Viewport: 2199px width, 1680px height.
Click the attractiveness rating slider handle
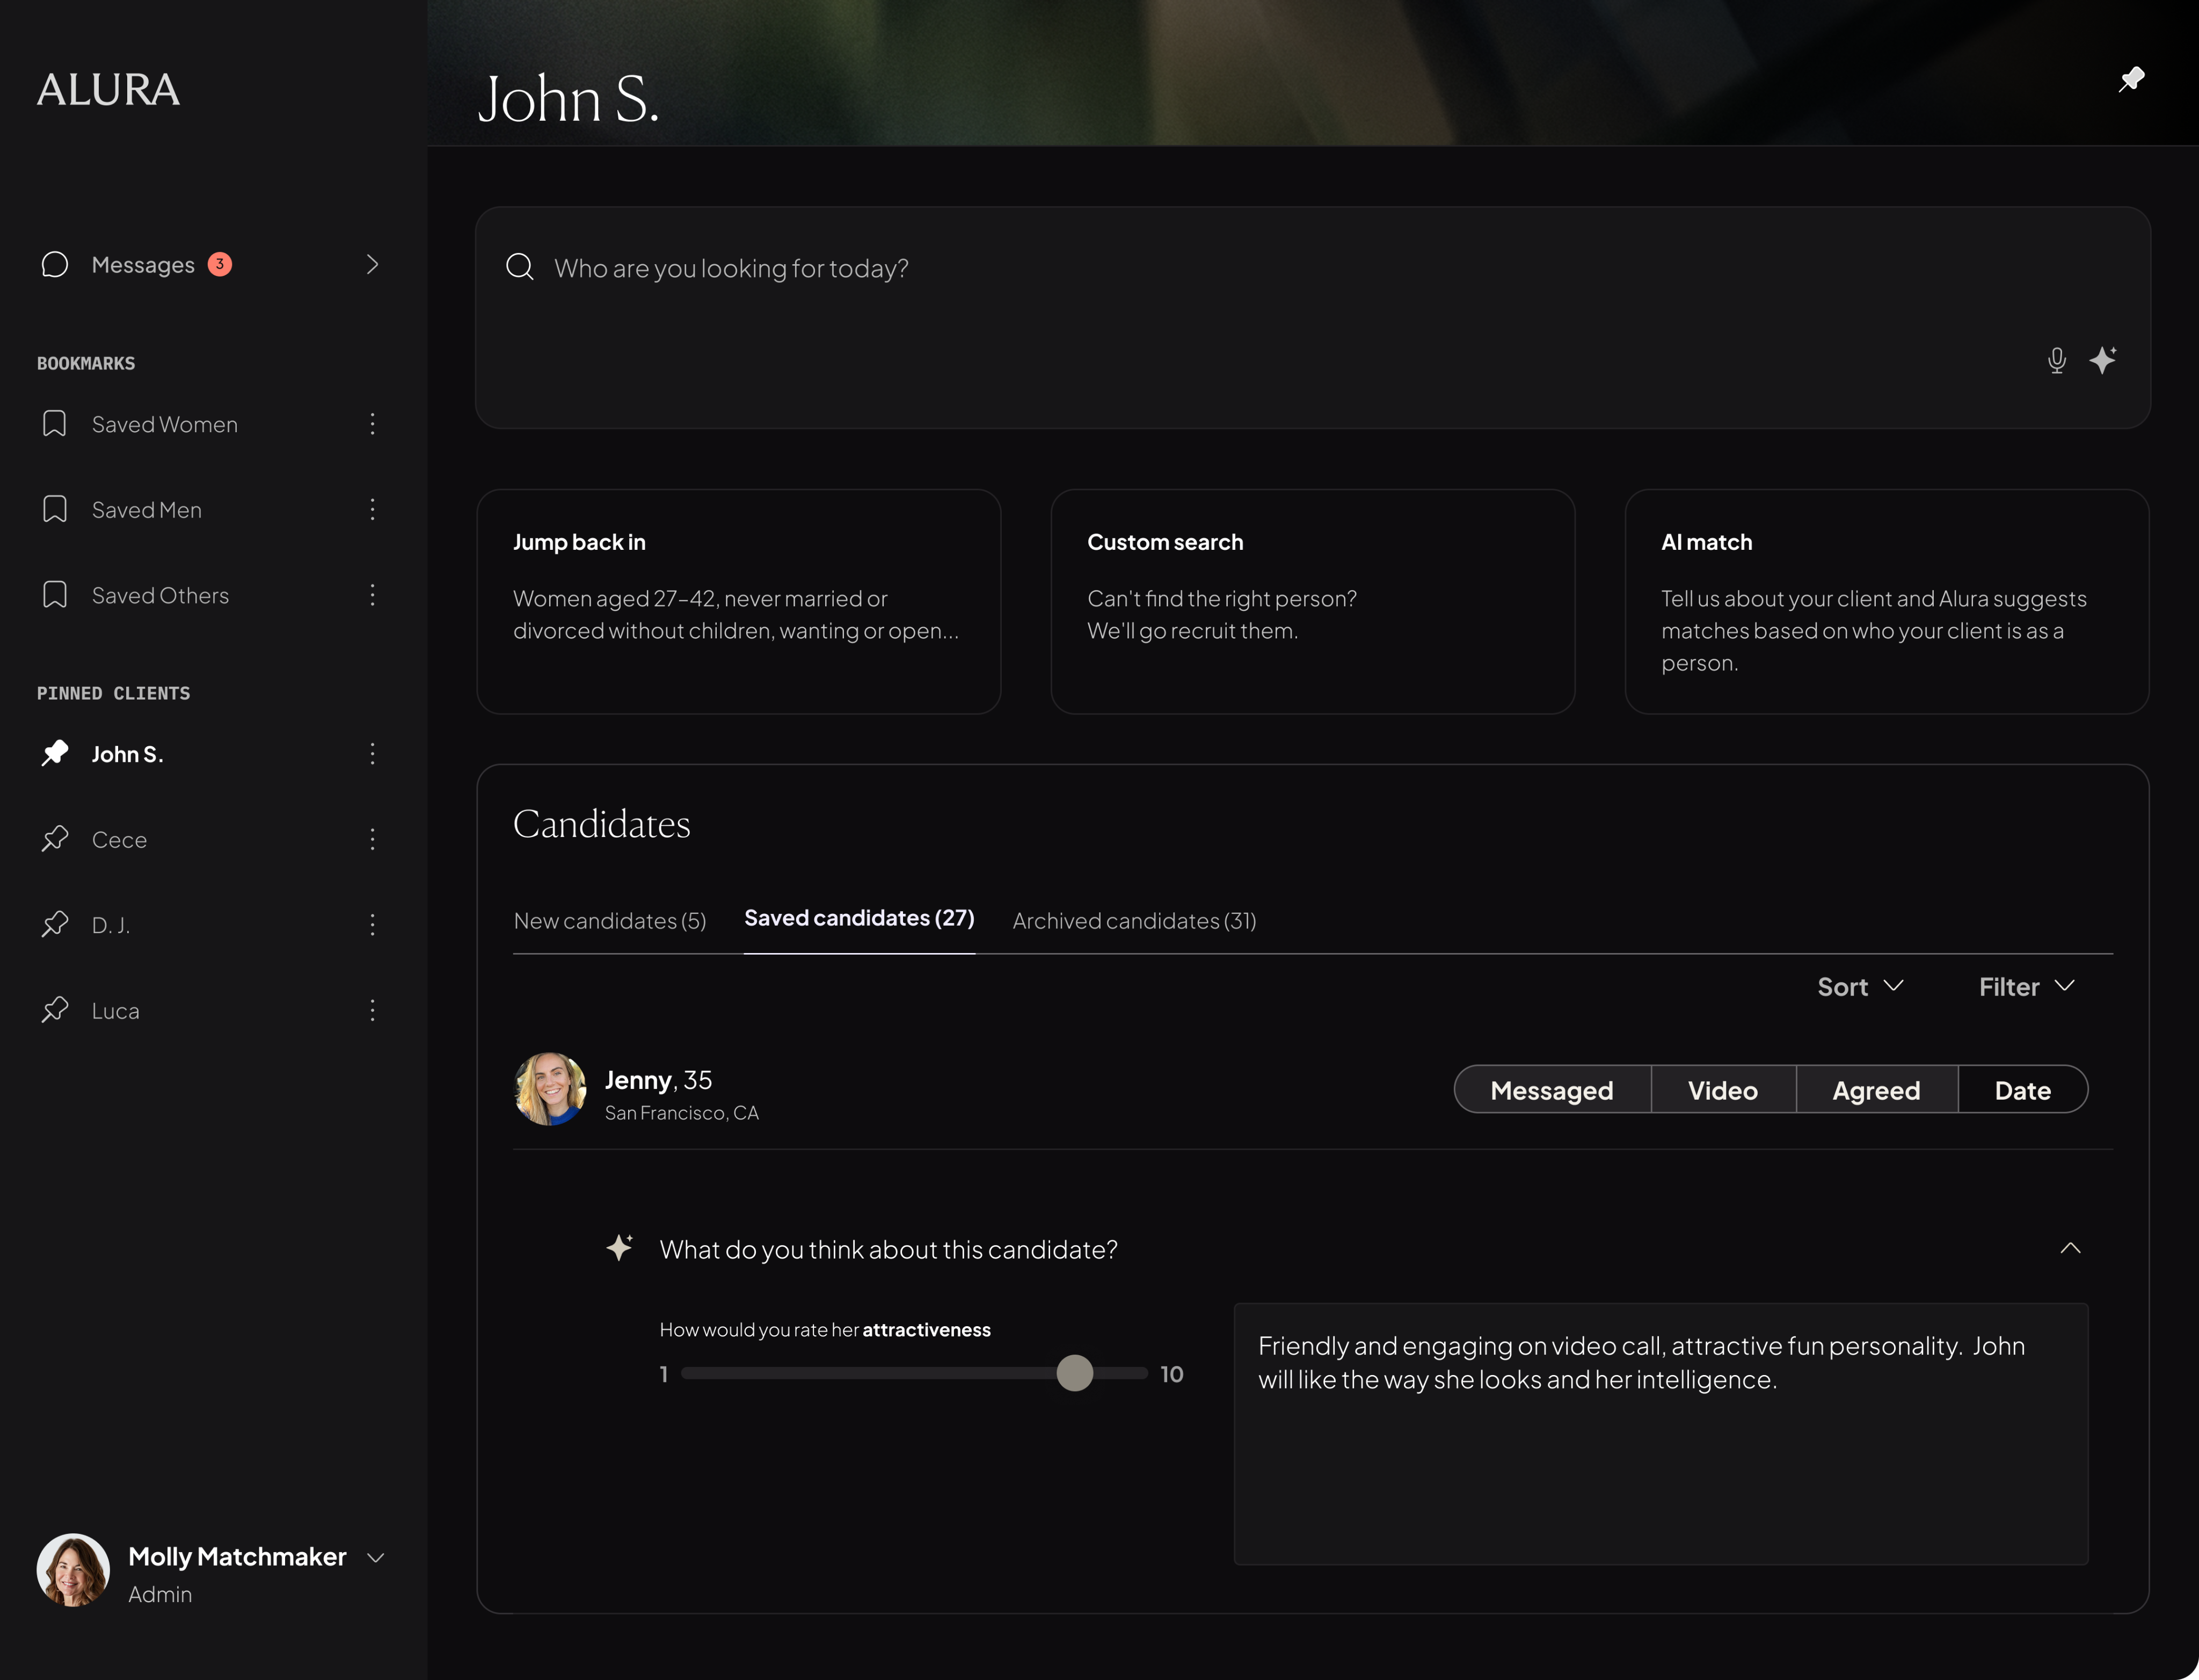pos(1075,1373)
